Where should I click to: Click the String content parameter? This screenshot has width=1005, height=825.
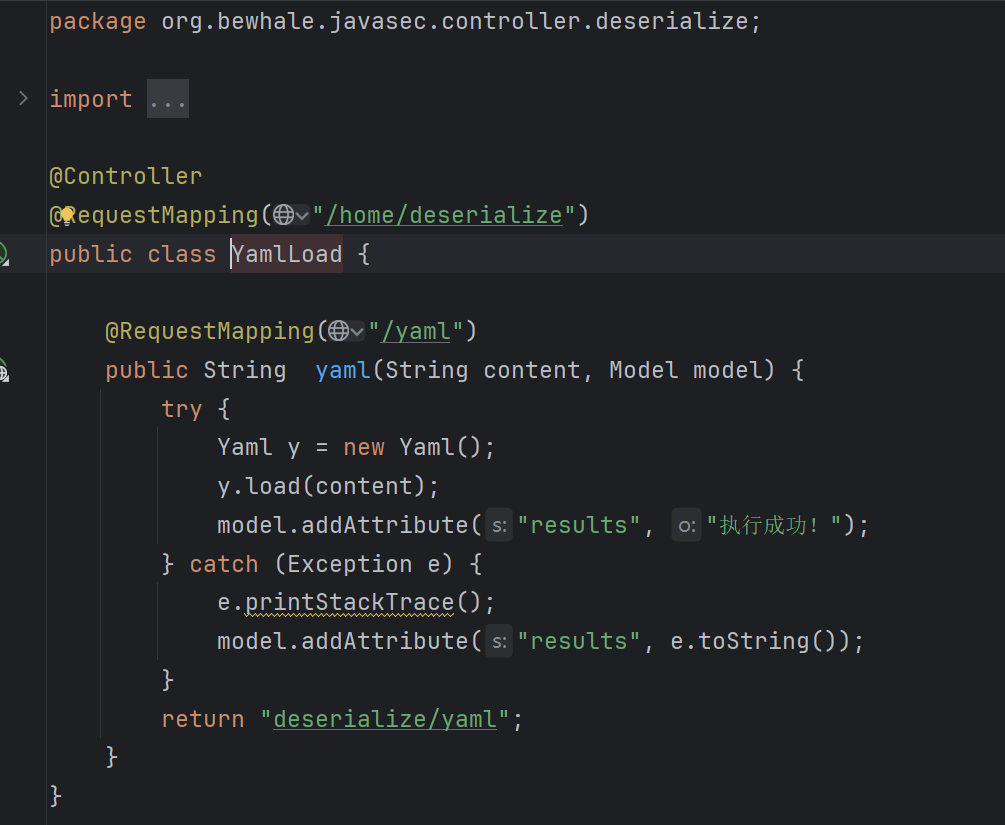483,371
